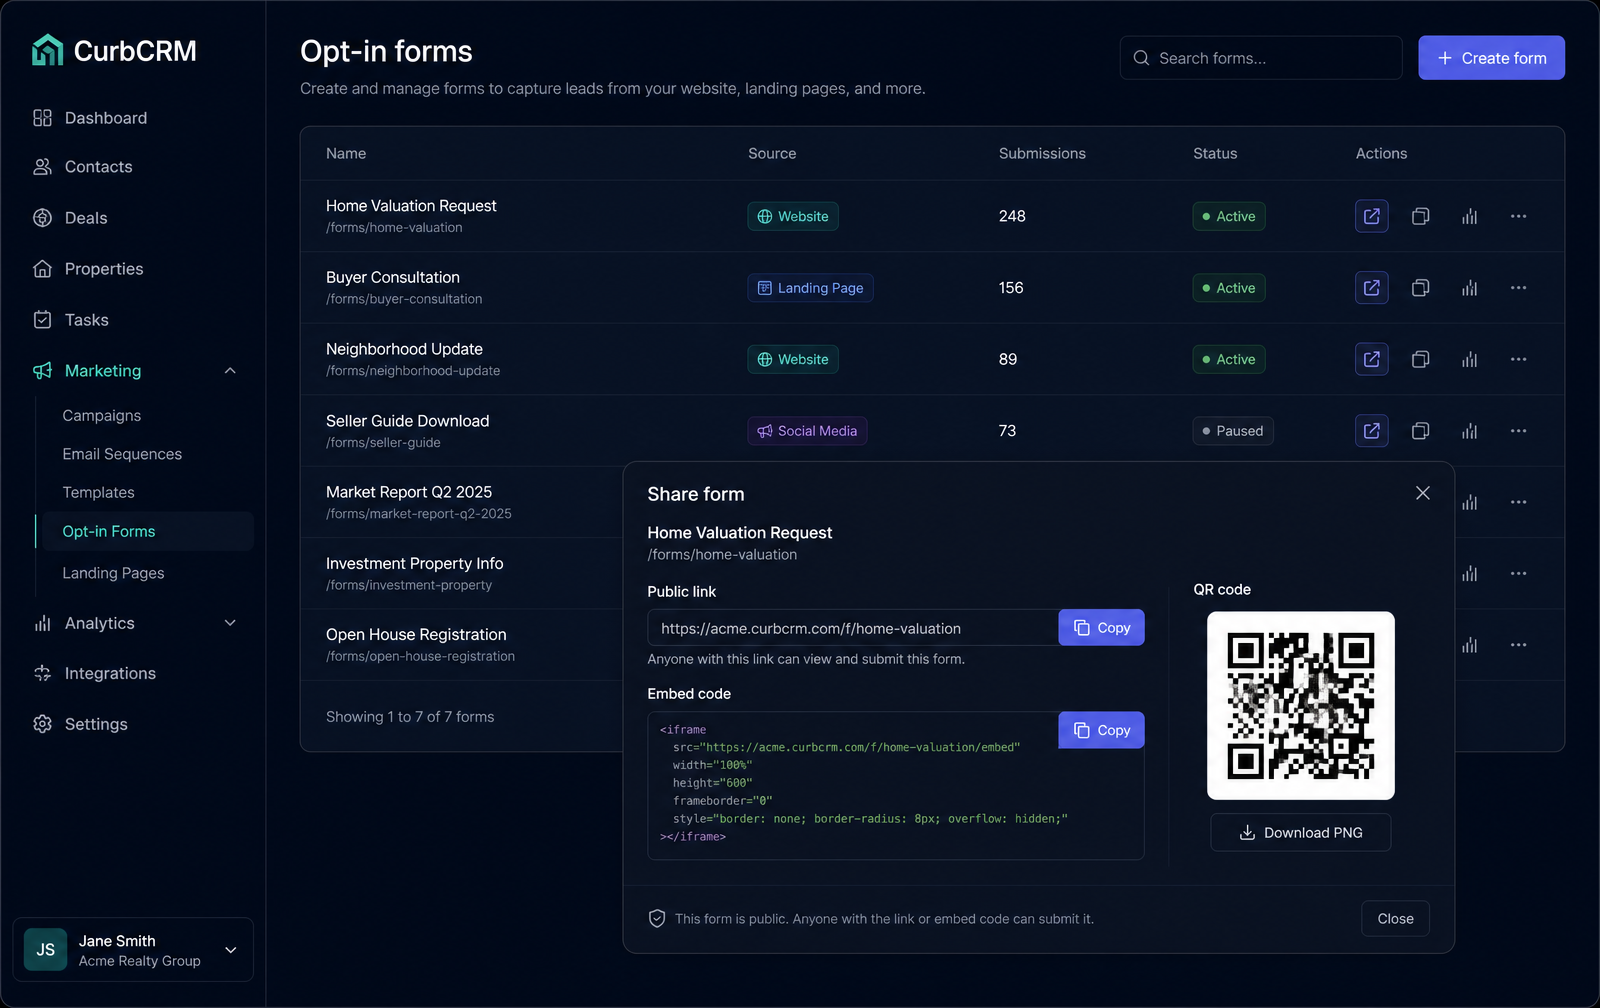
Task: Click Create form button
Action: tap(1491, 58)
